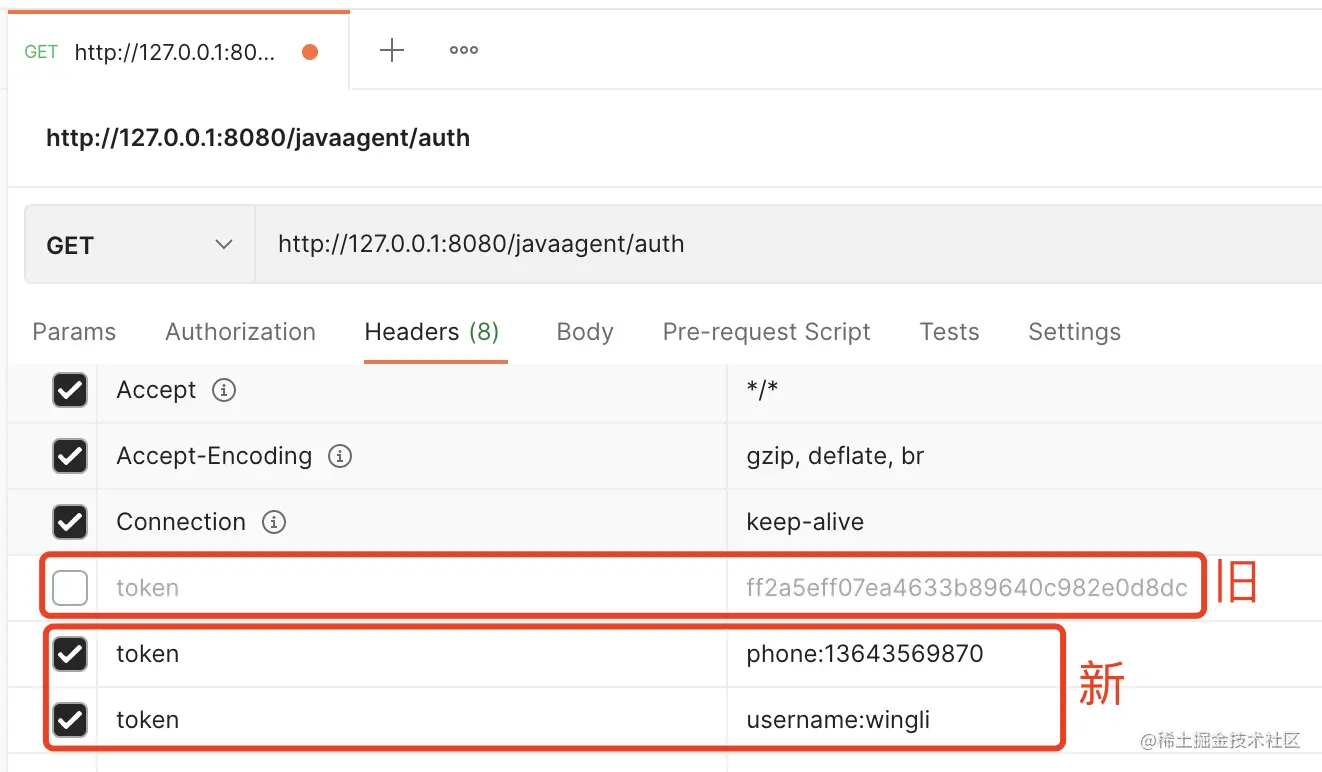Uncheck the token phone:13643569870 checkbox

point(70,654)
